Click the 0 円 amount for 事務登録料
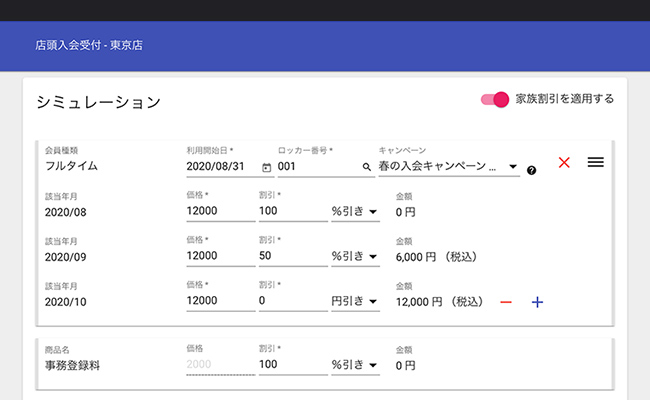Image resolution: width=650 pixels, height=400 pixels. pyautogui.click(x=405, y=366)
